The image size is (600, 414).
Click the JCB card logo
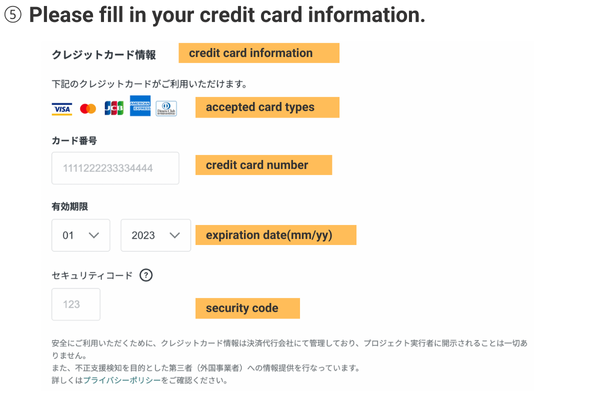(x=113, y=108)
